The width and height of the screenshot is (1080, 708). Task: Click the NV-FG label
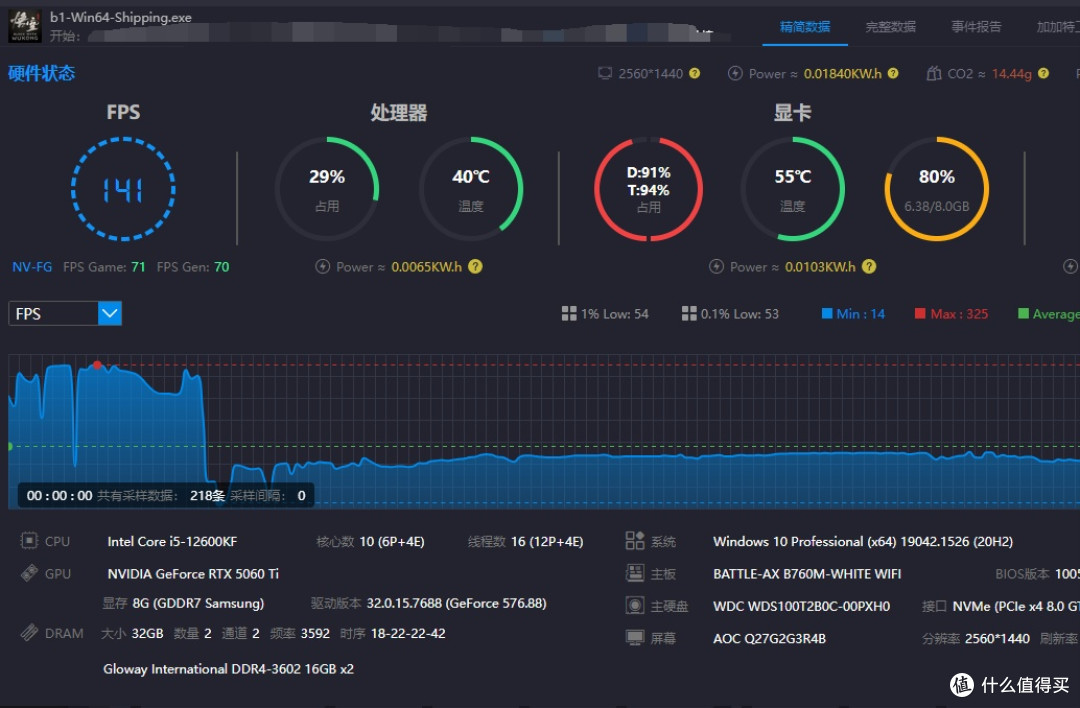click(32, 267)
